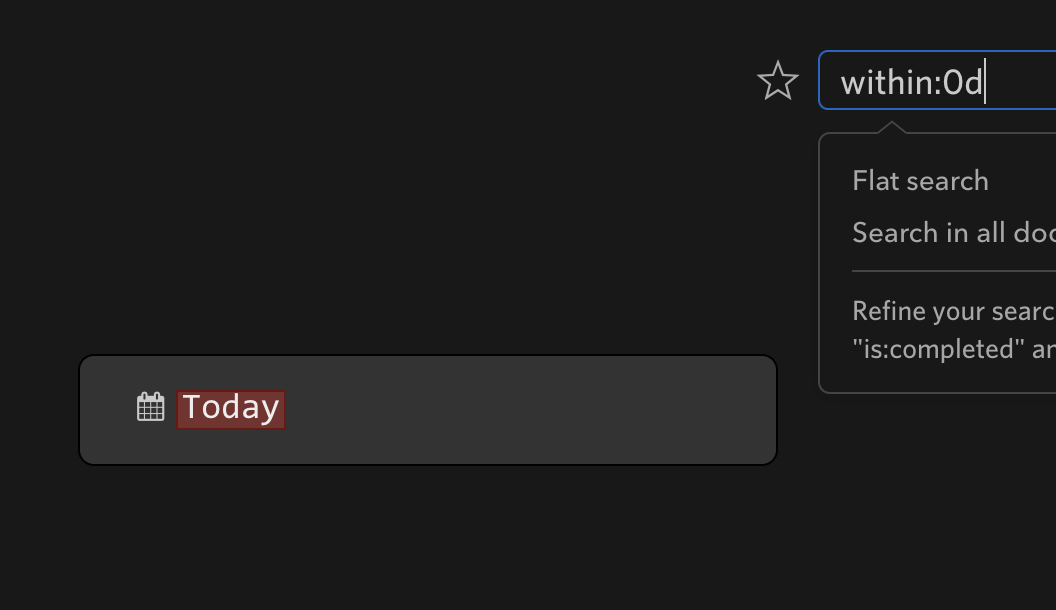Select Search in all documents option
Screen dimensions: 1056x610
[x=954, y=232]
